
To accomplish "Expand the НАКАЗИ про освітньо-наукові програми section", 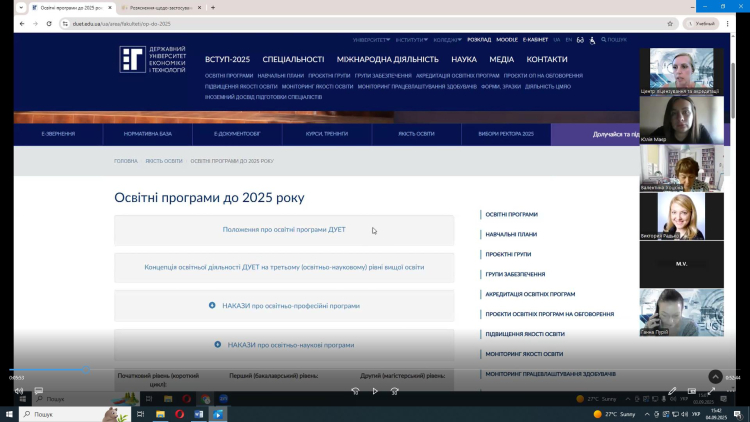I will tap(284, 344).
